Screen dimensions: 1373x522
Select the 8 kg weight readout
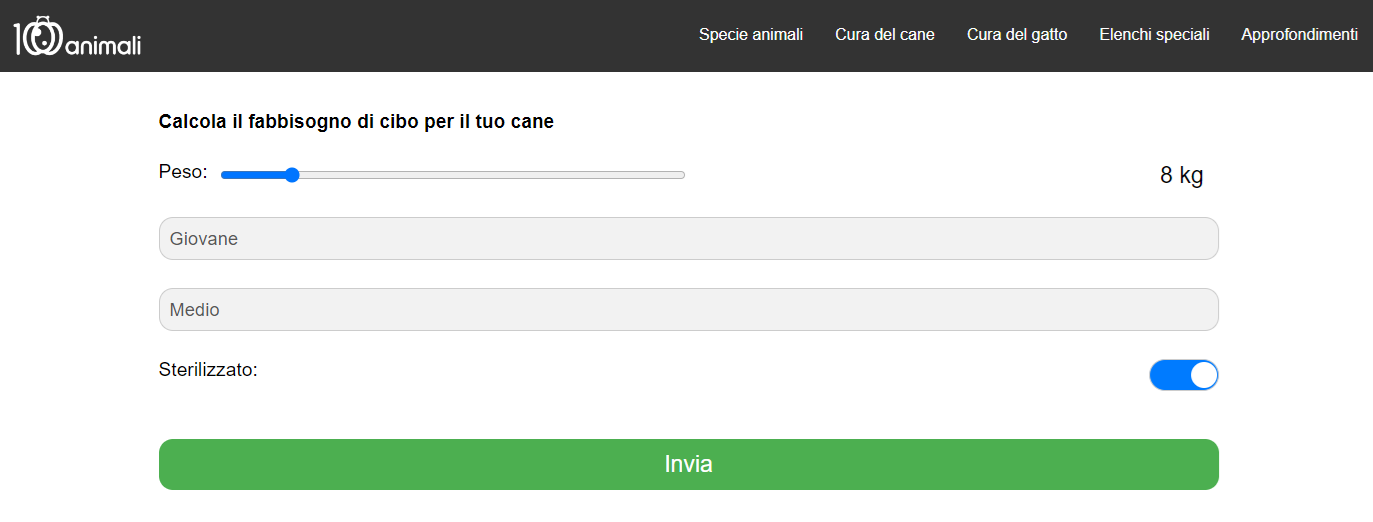point(1181,176)
